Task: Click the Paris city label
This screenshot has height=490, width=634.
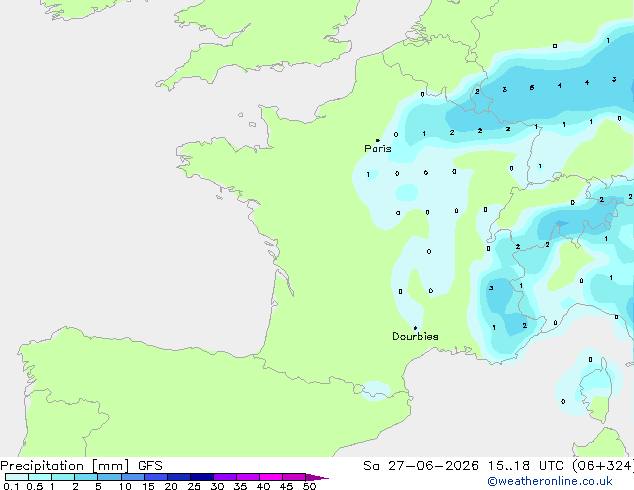Action: pyautogui.click(x=378, y=149)
